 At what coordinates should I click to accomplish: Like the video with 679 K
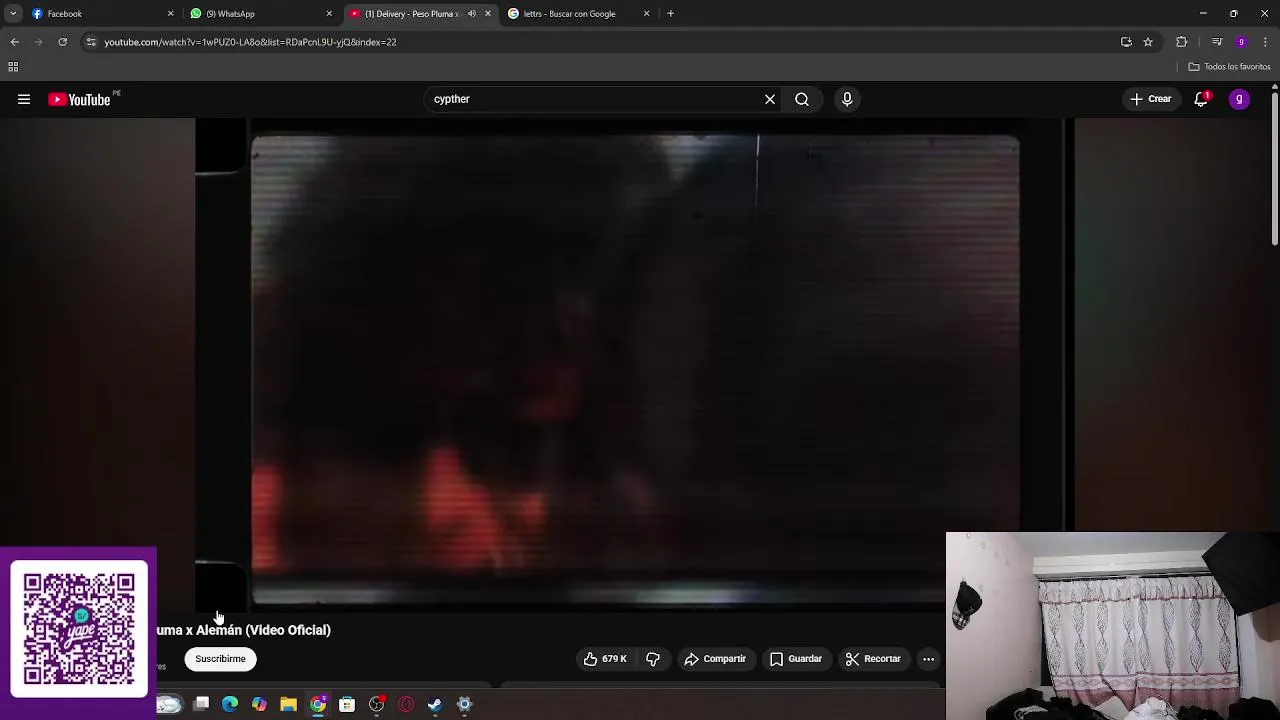coord(605,659)
